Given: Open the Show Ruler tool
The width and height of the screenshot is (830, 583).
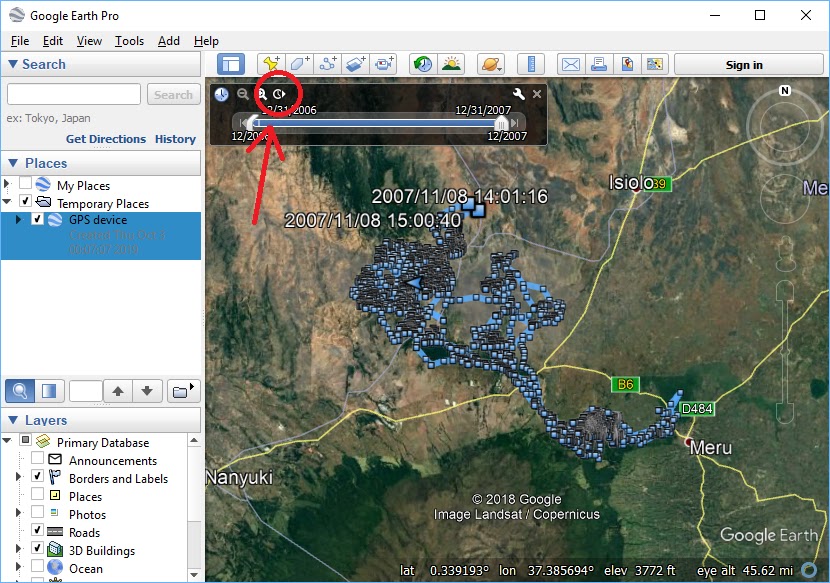Looking at the screenshot, I should pyautogui.click(x=532, y=64).
